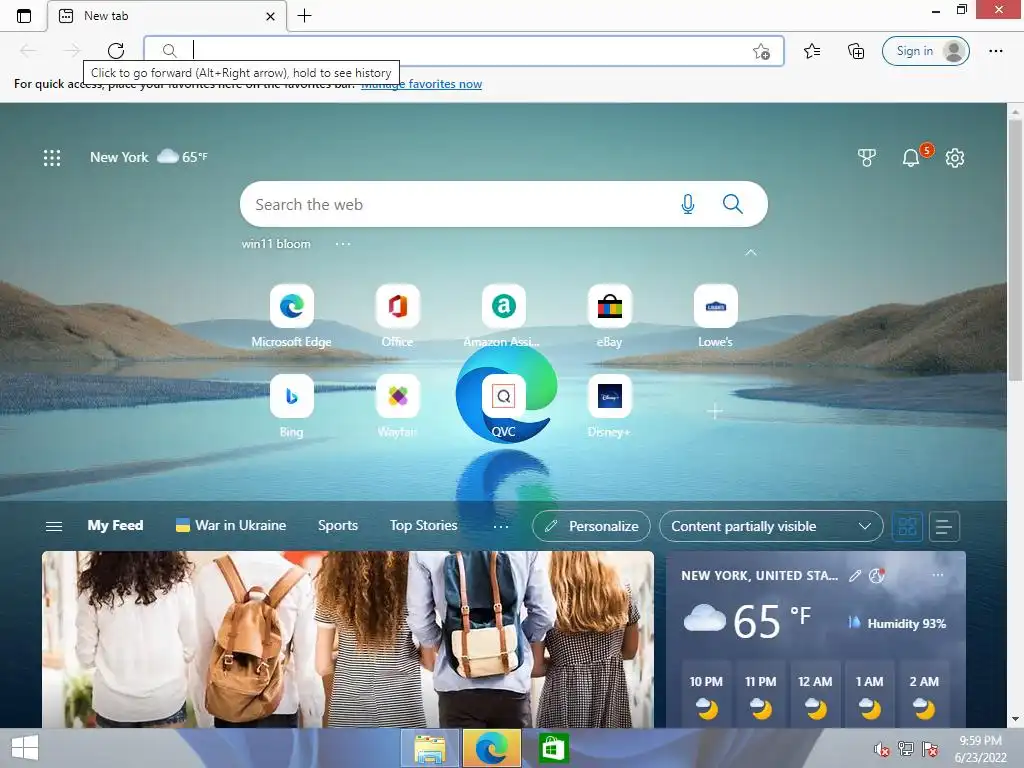Open the feed hamburger menu
The image size is (1024, 768).
pos(54,526)
